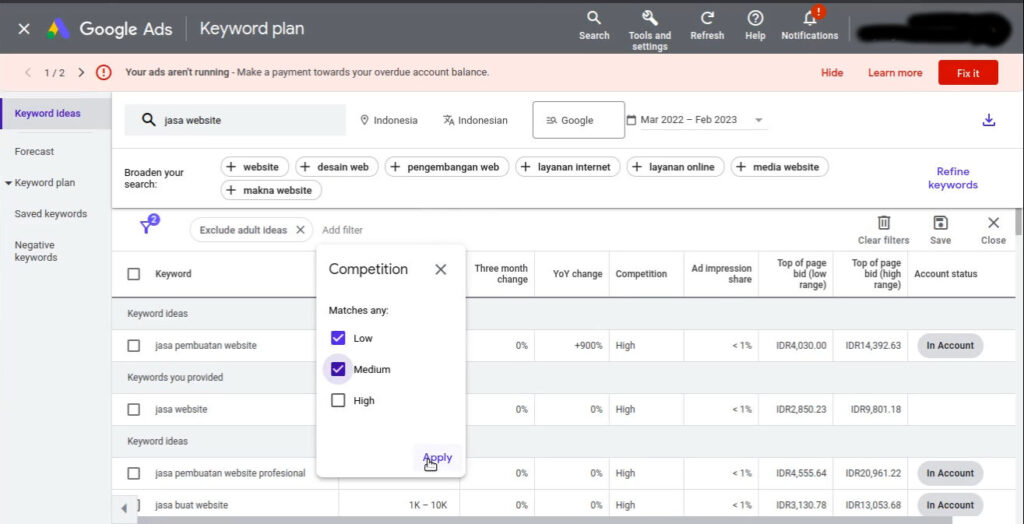Viewport: 1024px width, 524px height.
Task: Open the date range dropdown Mar 2022 – Feb 2023
Action: click(x=696, y=120)
